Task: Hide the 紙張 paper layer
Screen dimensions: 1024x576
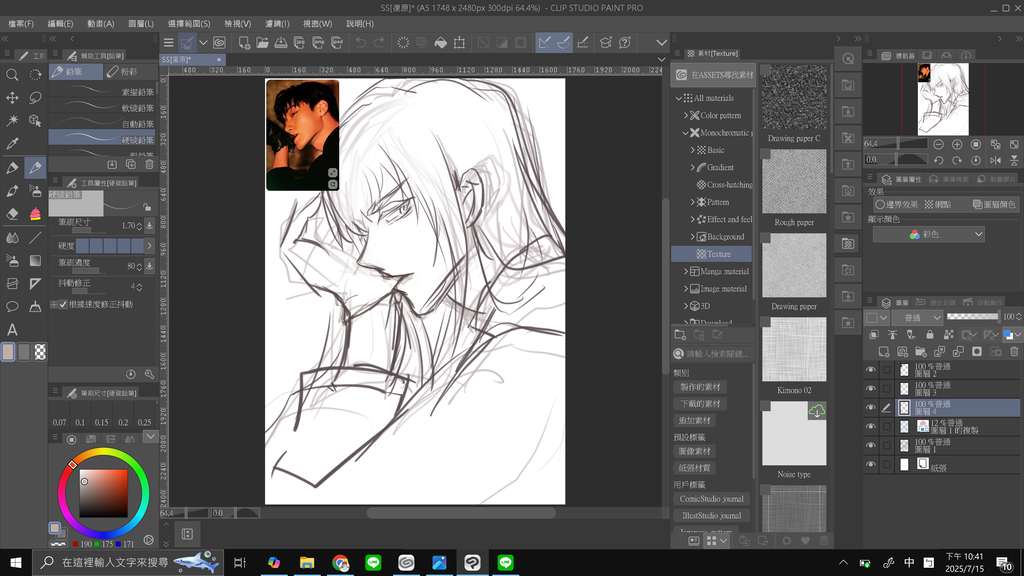Action: tap(871, 464)
